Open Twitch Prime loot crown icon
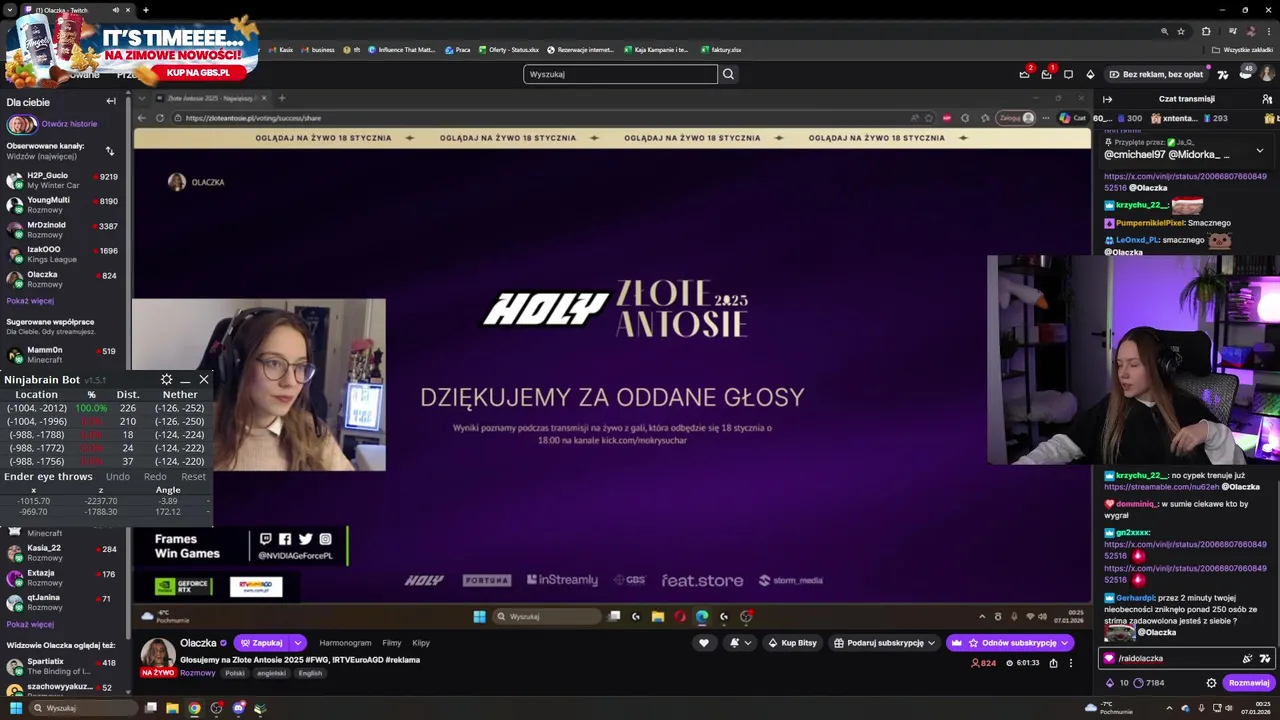This screenshot has width=1280, height=720. pyautogui.click(x=1024, y=74)
